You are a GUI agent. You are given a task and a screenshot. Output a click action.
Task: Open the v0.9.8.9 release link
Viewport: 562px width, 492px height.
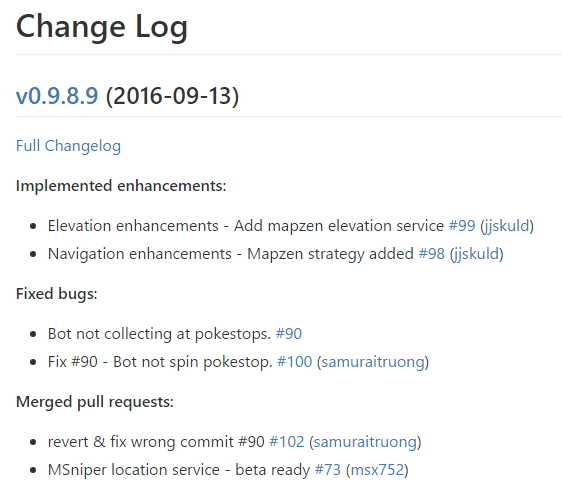click(x=57, y=96)
